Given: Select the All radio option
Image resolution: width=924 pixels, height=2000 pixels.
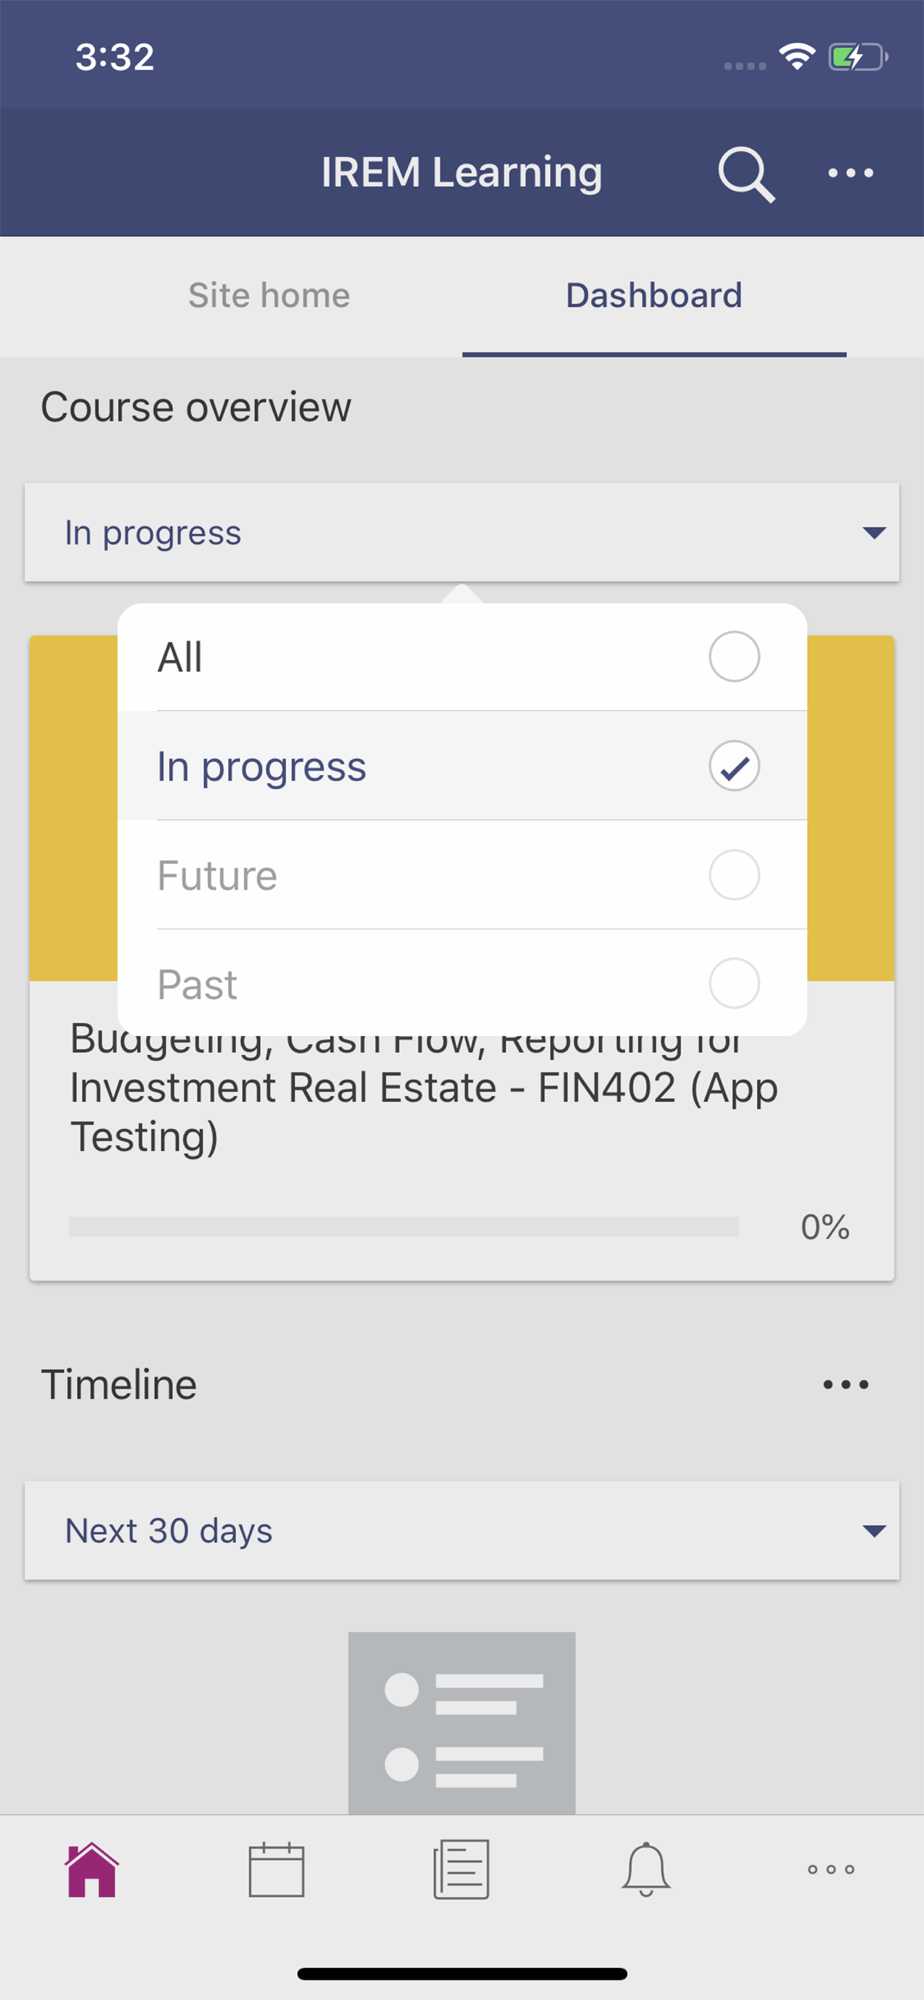Looking at the screenshot, I should pos(462,657).
